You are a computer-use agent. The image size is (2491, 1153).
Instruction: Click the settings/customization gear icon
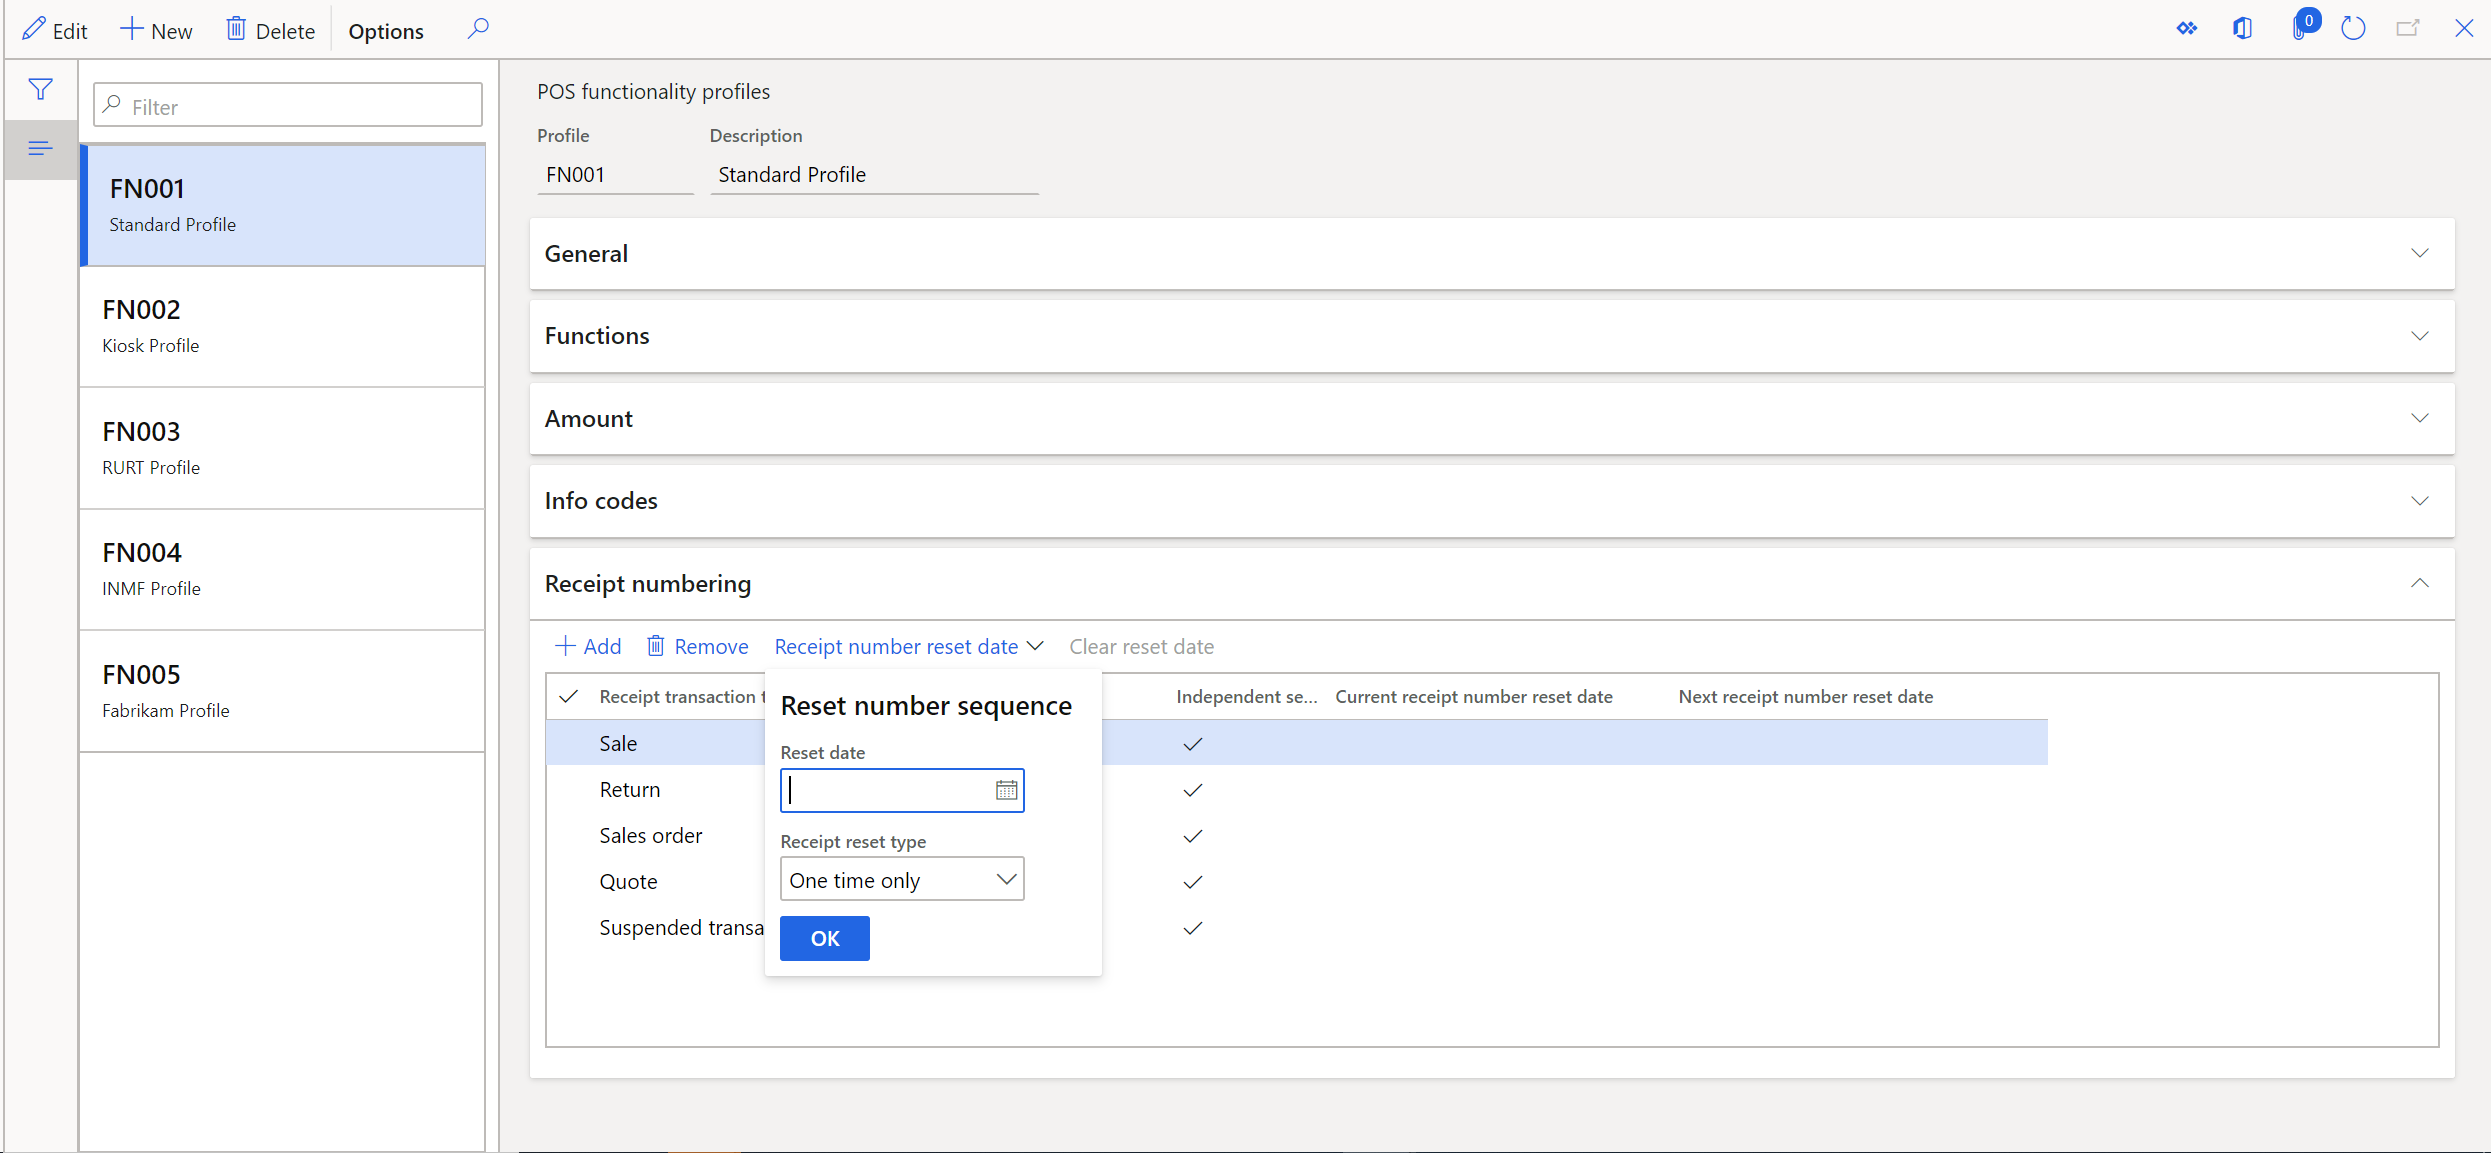(x=2189, y=30)
